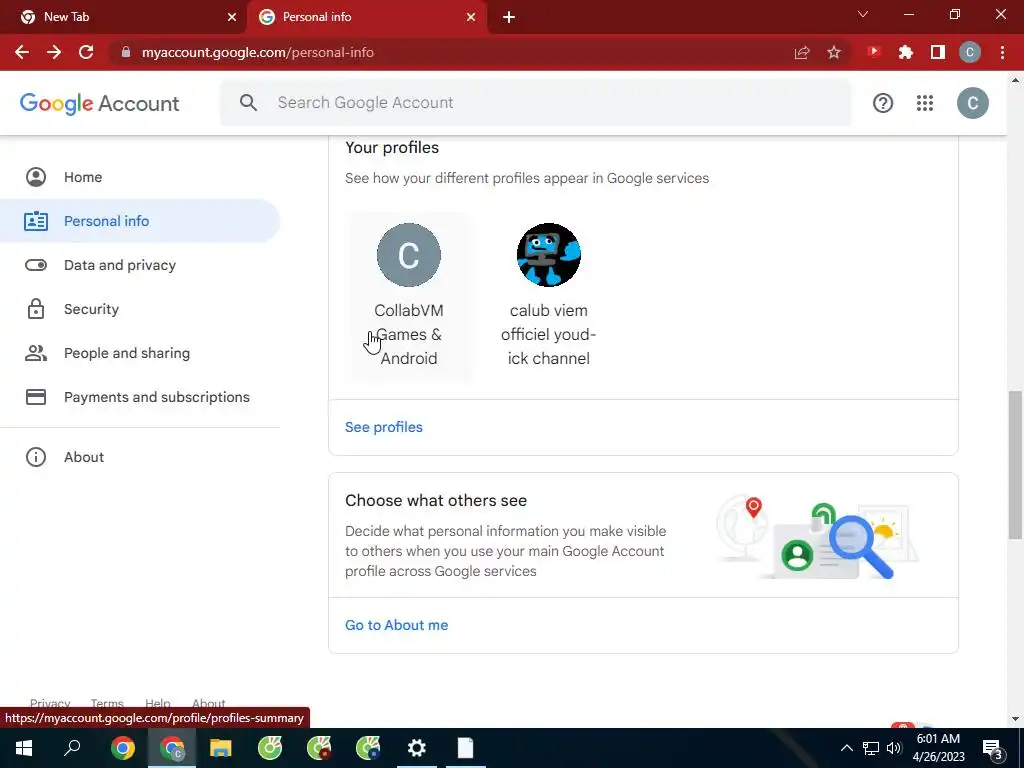Screen dimensions: 1024x768
Task: Click the See profiles link
Action: [x=384, y=427]
